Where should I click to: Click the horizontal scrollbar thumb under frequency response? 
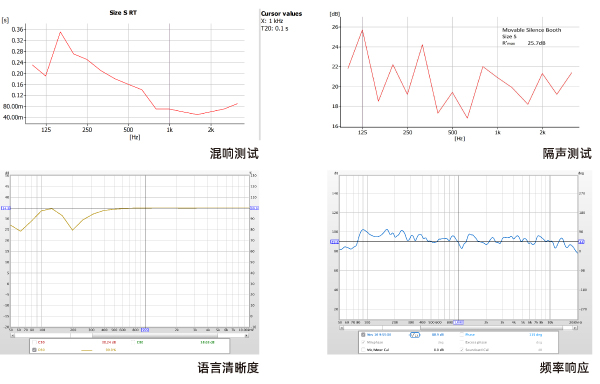(491, 328)
